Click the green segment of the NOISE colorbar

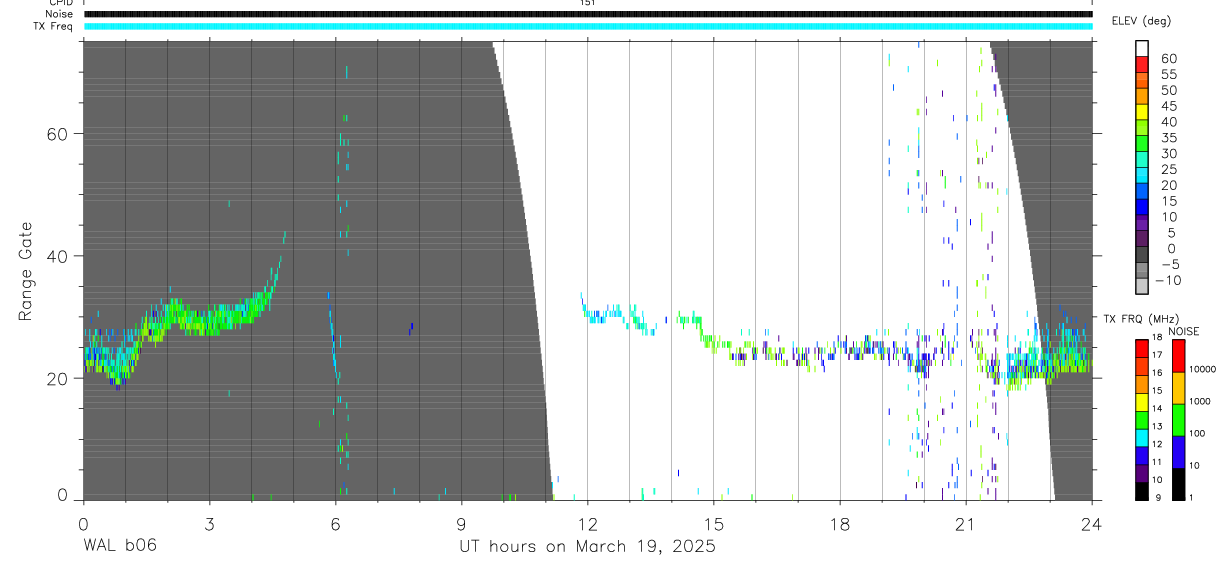pyautogui.click(x=1179, y=420)
